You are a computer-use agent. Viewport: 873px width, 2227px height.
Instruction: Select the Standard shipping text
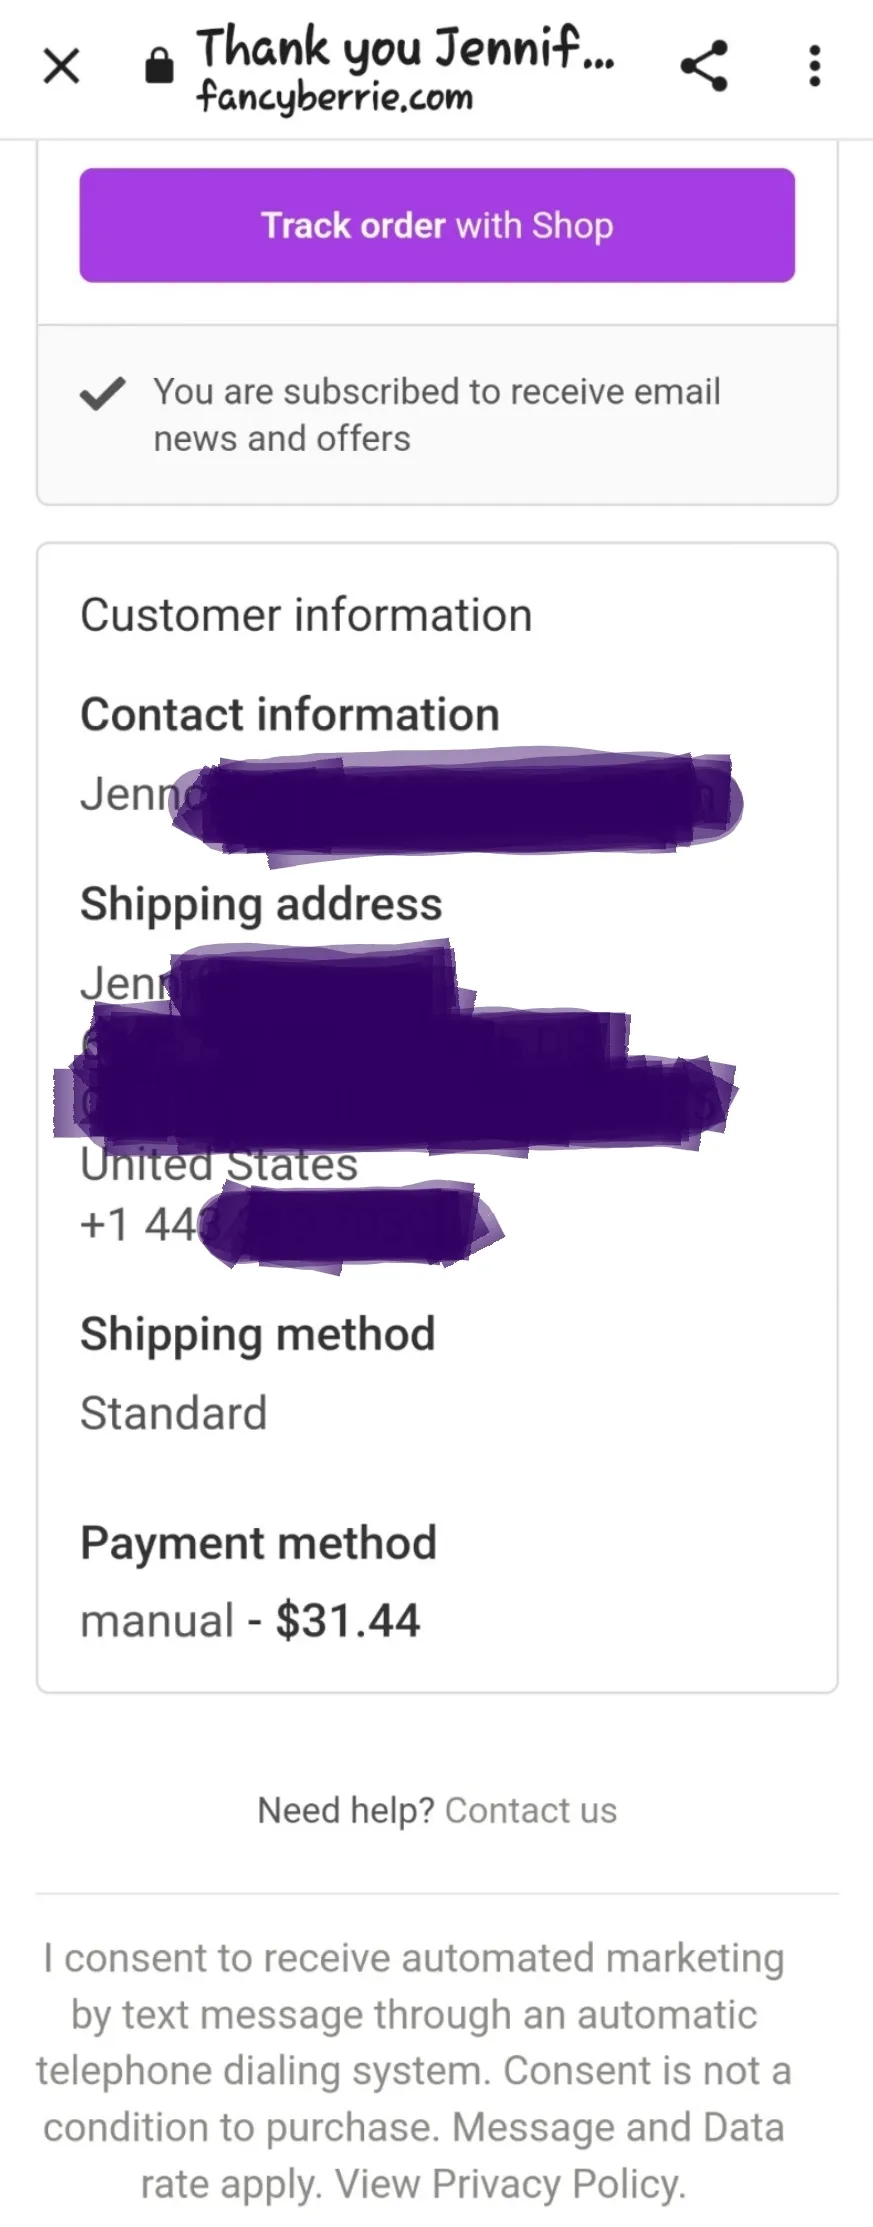point(174,1414)
